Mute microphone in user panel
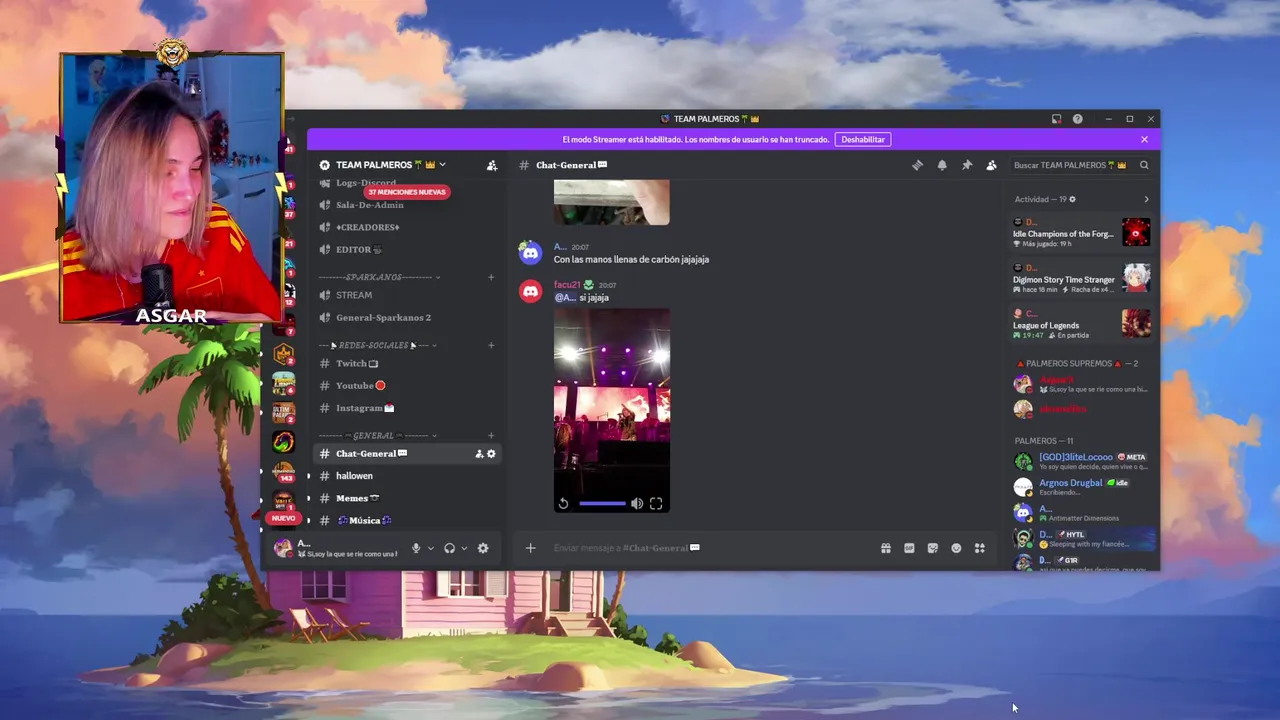 point(416,548)
